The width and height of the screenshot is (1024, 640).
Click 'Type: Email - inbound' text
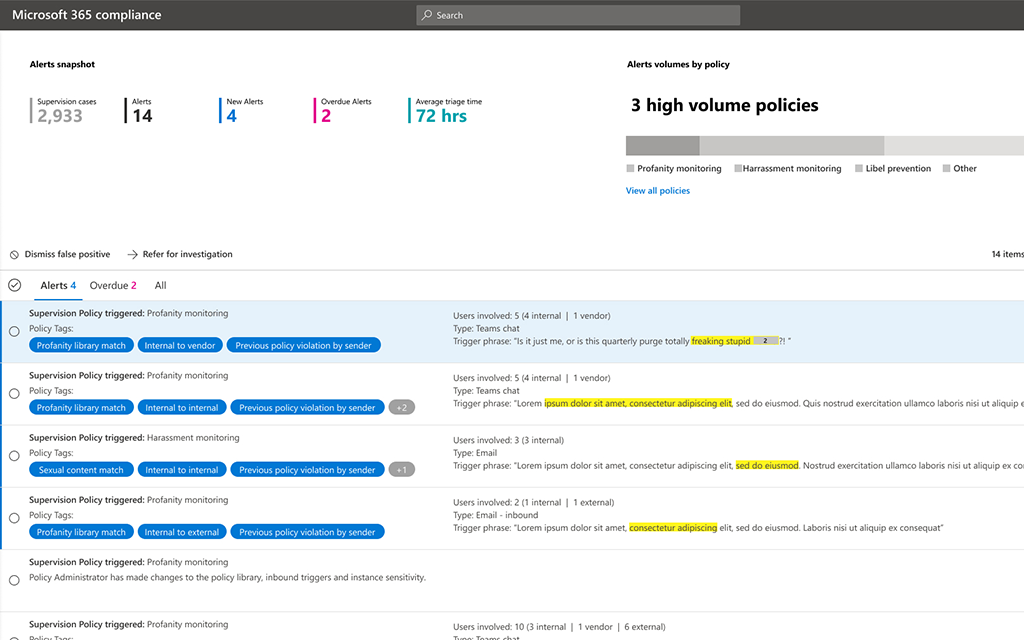click(x=496, y=515)
